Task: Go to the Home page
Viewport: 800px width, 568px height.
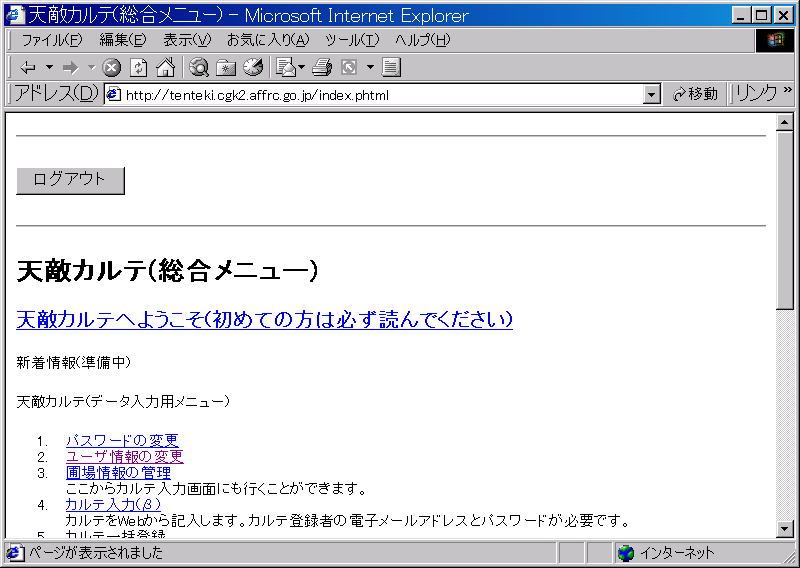Action: [165, 68]
